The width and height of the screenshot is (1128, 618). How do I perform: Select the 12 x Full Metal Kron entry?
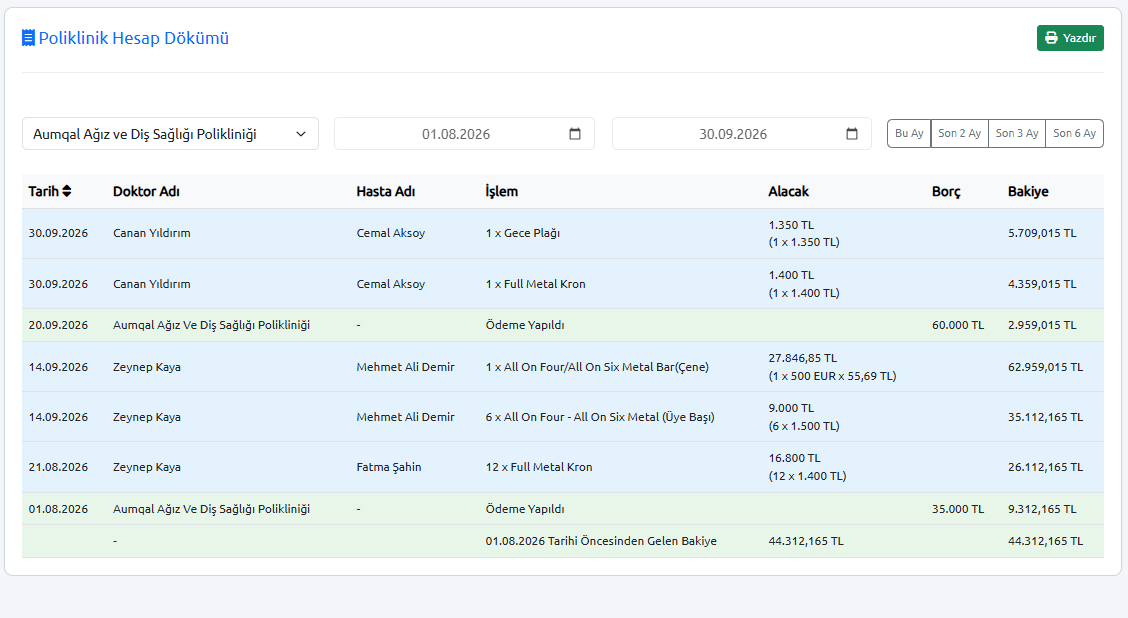tap(539, 467)
